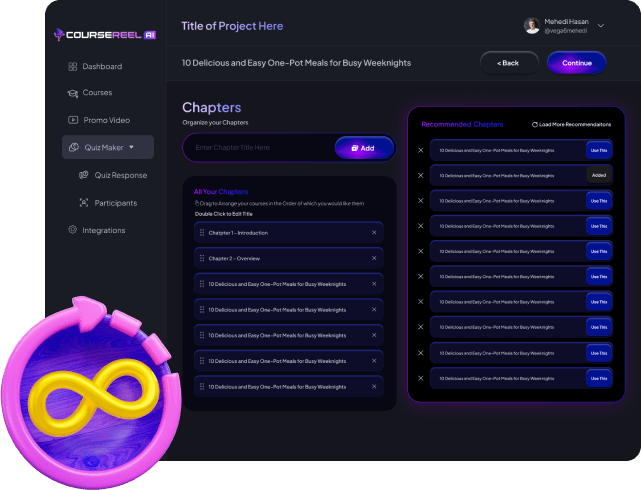Click the Integrations gear icon
Screen dimensions: 641x490
(x=72, y=230)
